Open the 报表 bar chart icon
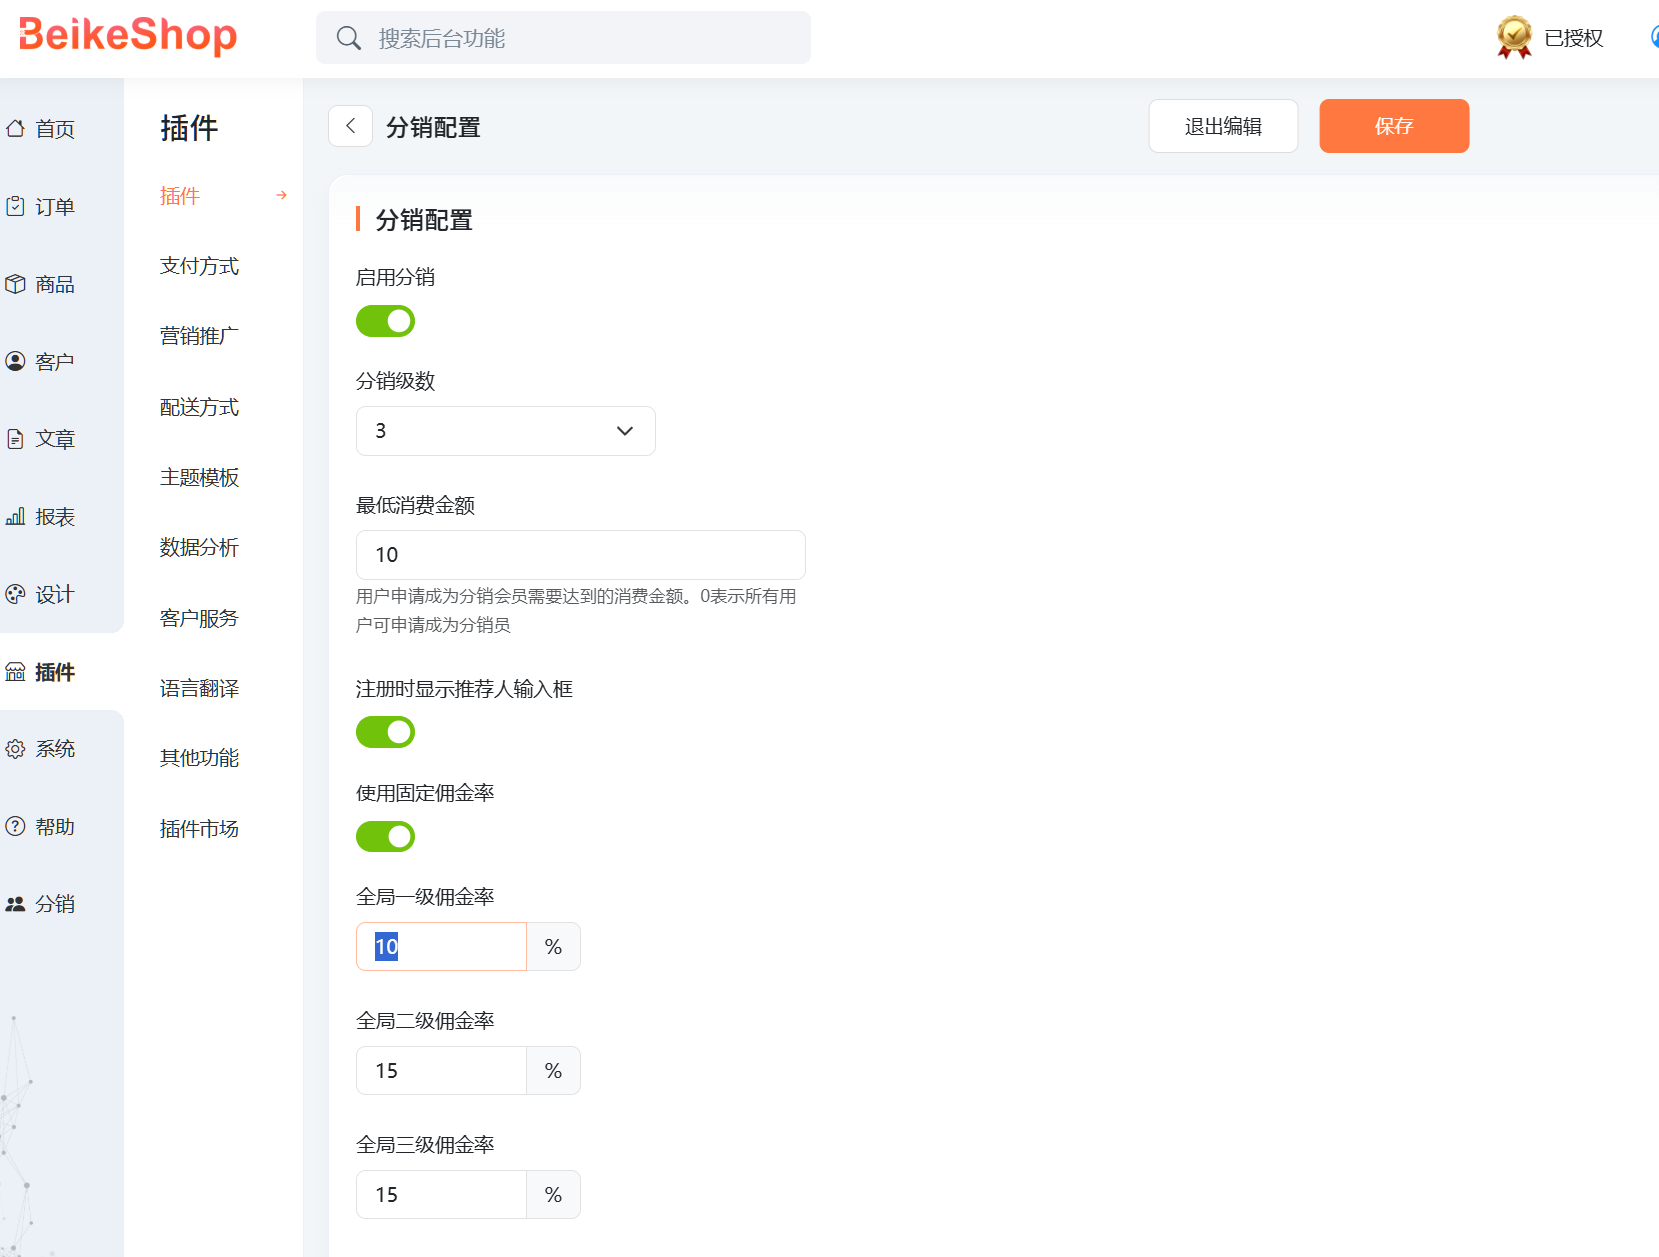 point(15,517)
